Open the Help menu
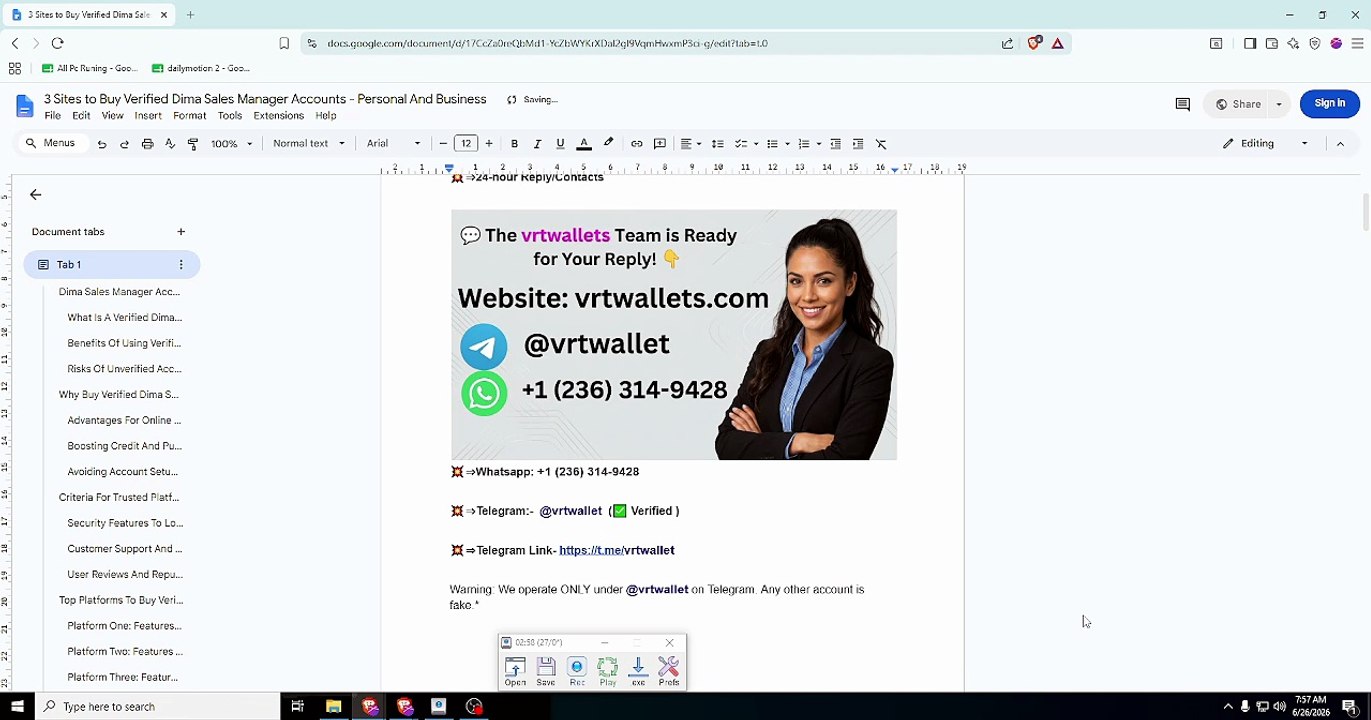 pyautogui.click(x=326, y=116)
